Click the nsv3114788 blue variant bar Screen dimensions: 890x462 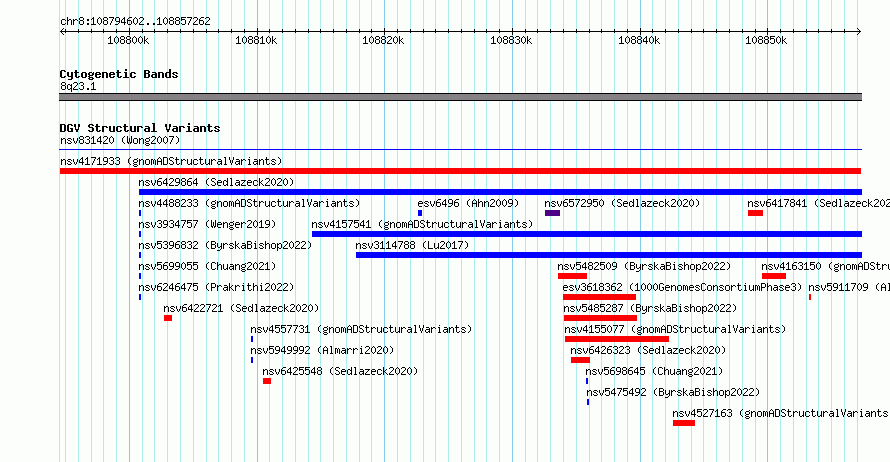pos(608,255)
